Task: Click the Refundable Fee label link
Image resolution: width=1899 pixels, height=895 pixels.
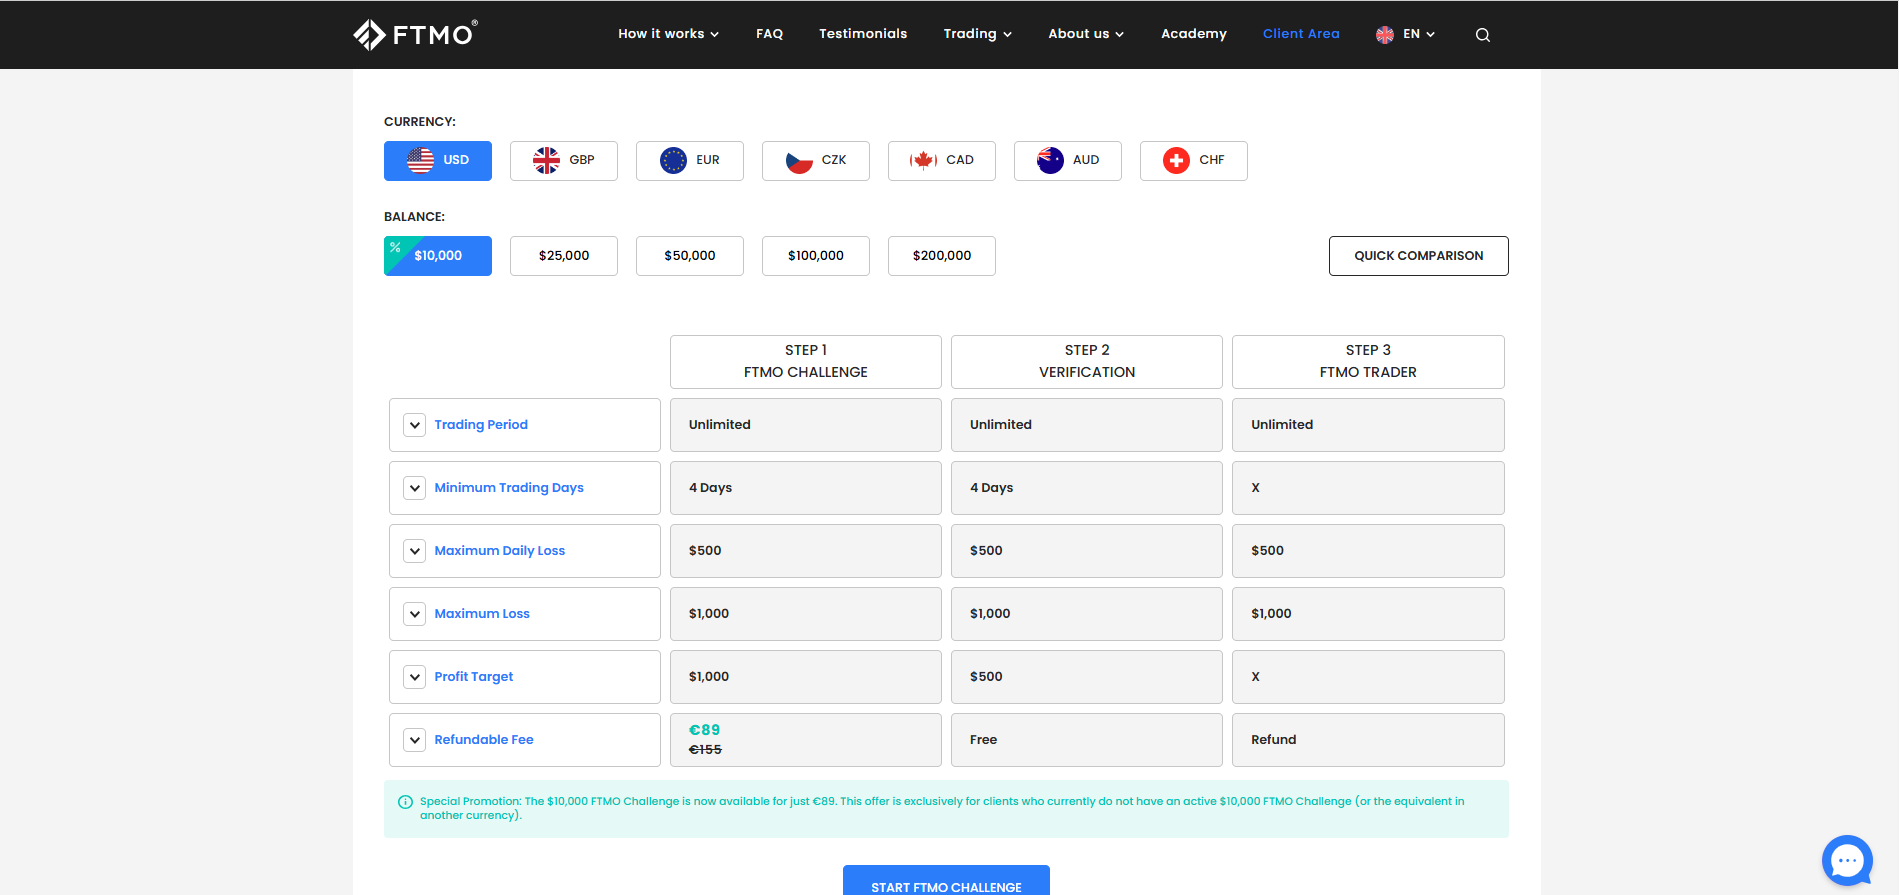Action: [x=484, y=740]
